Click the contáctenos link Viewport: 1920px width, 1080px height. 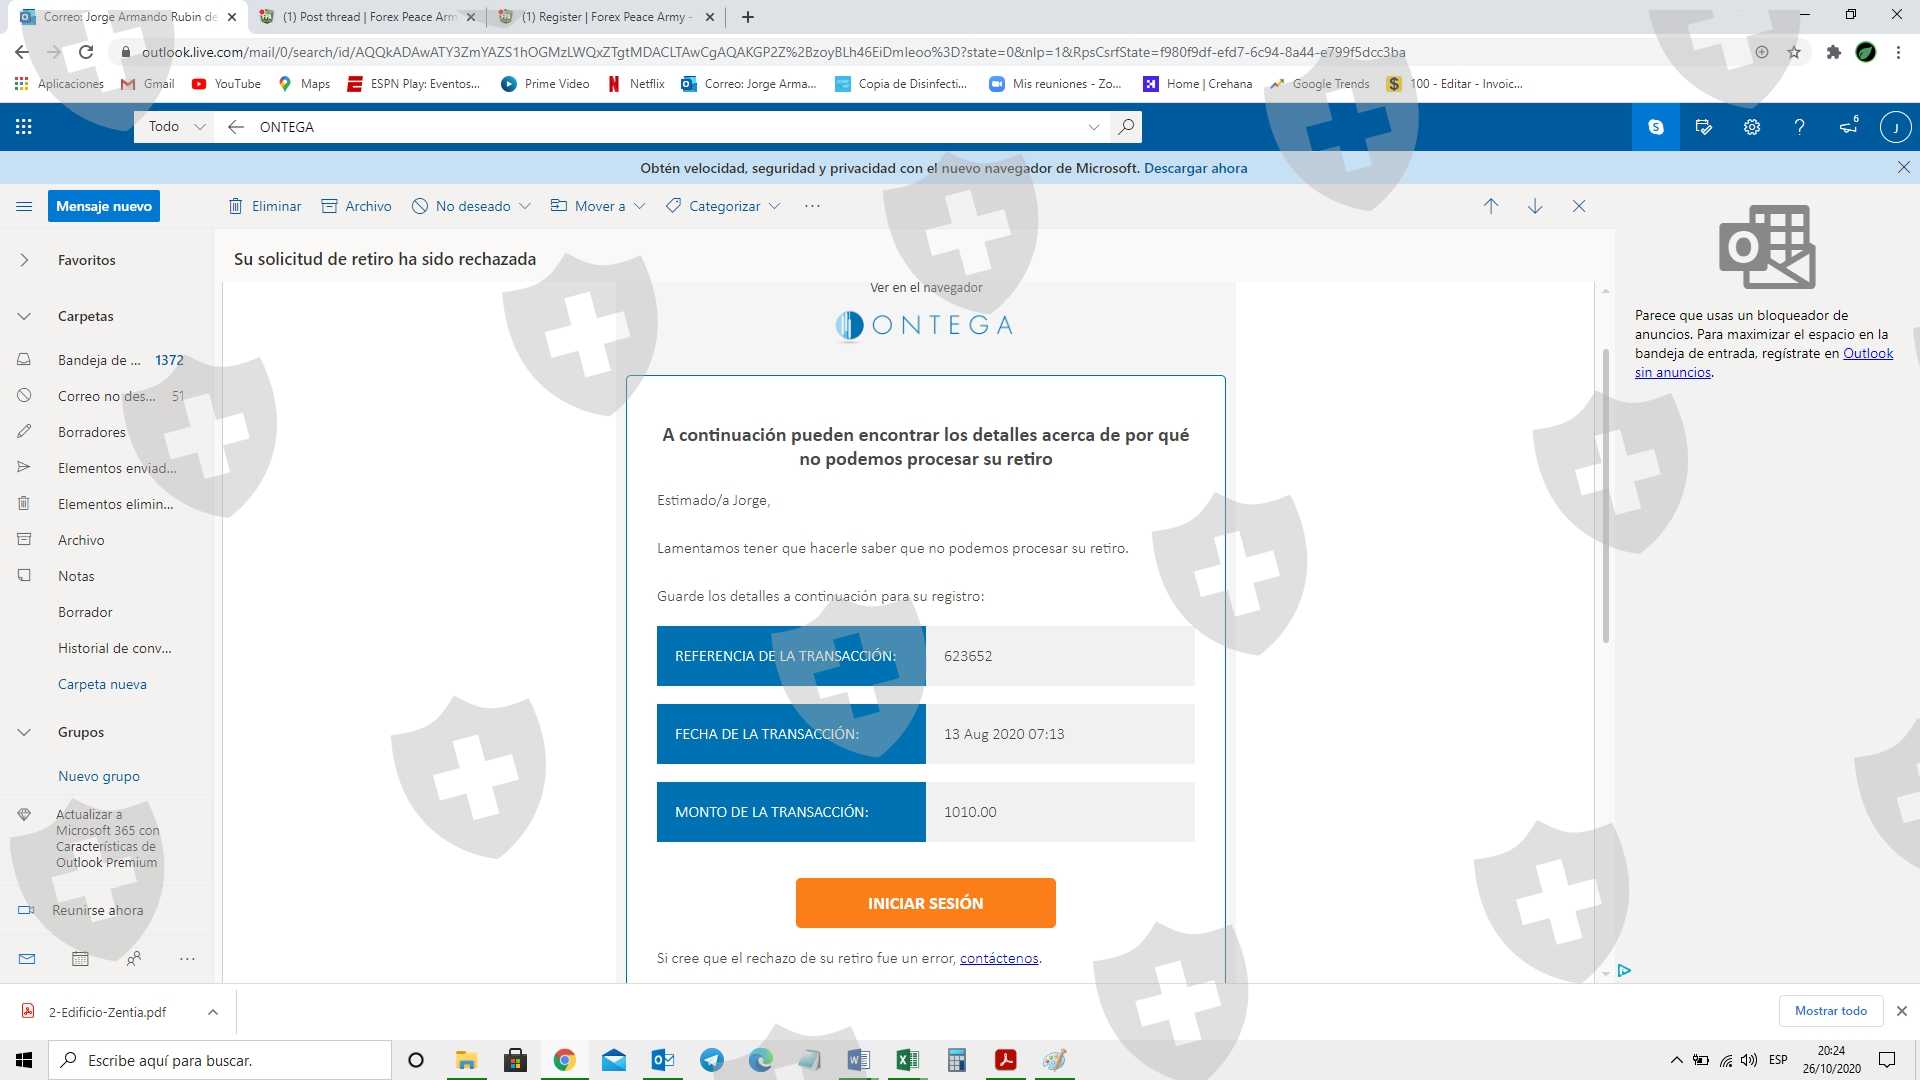coord(998,958)
